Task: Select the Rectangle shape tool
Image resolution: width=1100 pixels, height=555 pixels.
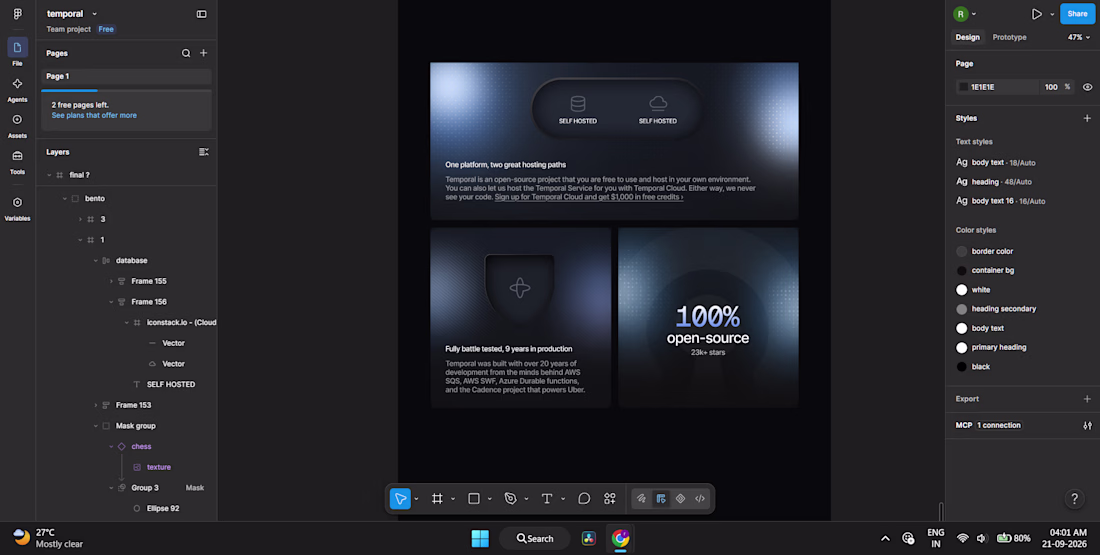Action: [x=474, y=498]
